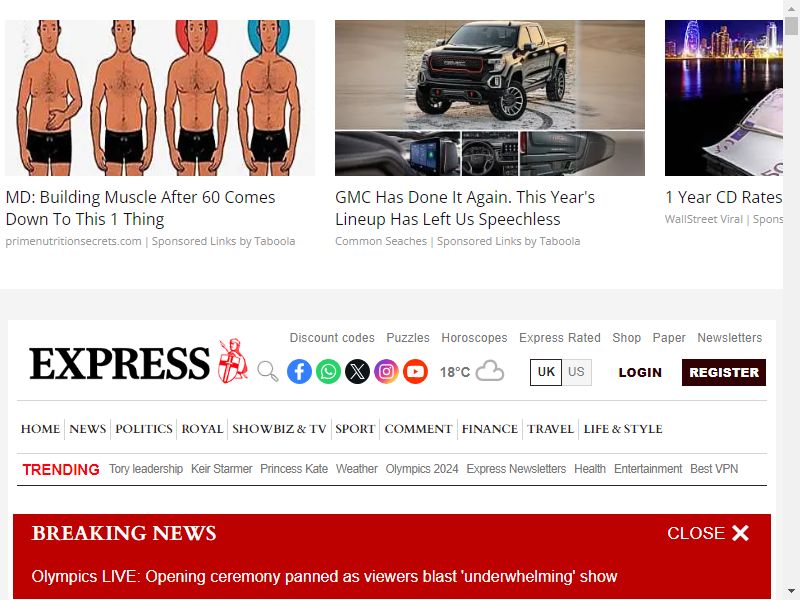Image resolution: width=800 pixels, height=600 pixels.
Task: Go to Showbiz & TV section
Action: pyautogui.click(x=279, y=429)
